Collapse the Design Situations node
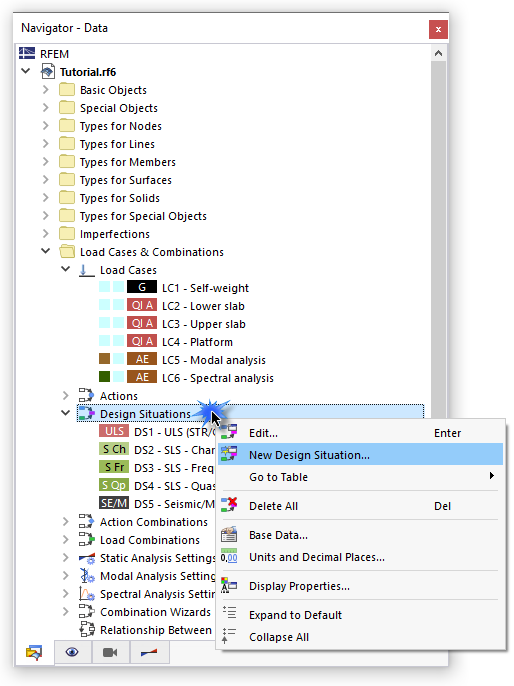Viewport: 514px width, 686px height. point(65,413)
